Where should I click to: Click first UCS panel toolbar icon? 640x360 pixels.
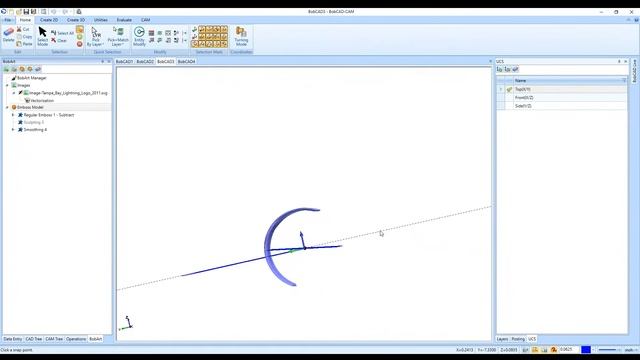point(500,69)
